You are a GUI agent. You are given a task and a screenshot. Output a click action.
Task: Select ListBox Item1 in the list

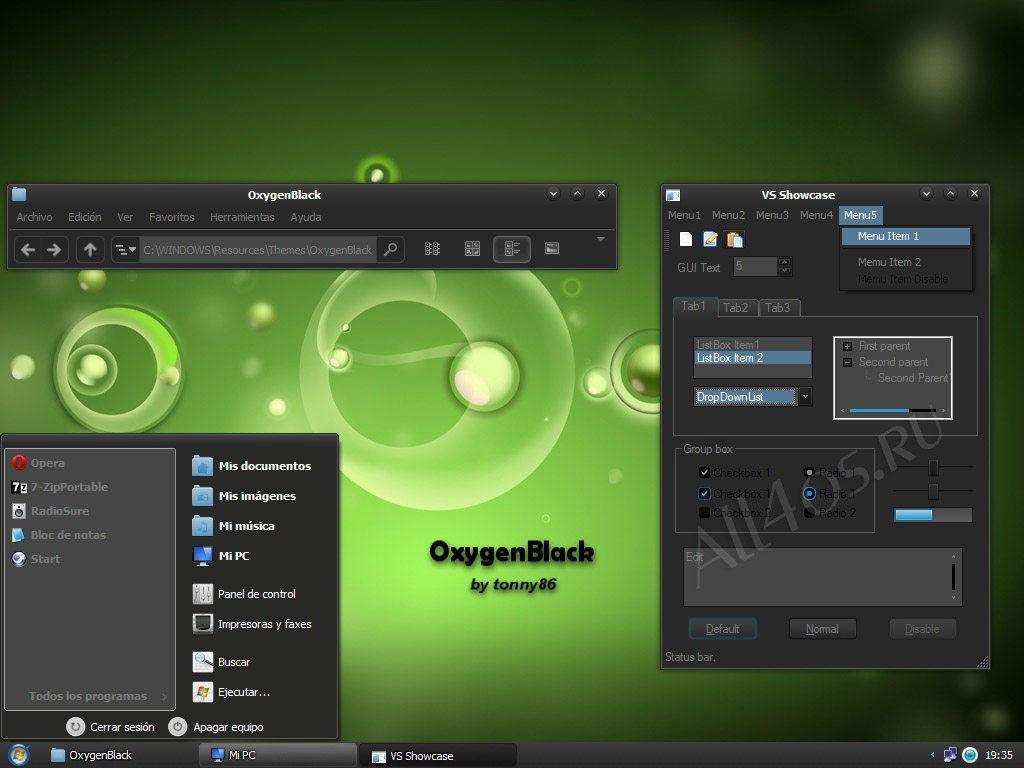752,345
